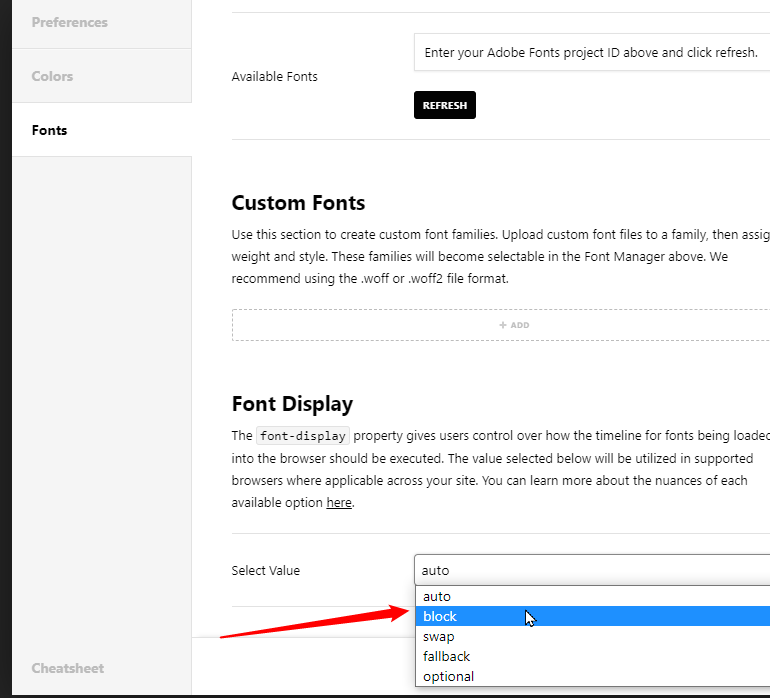Choose 'block' option in dropdown list
770x698 pixels.
click(x=593, y=616)
